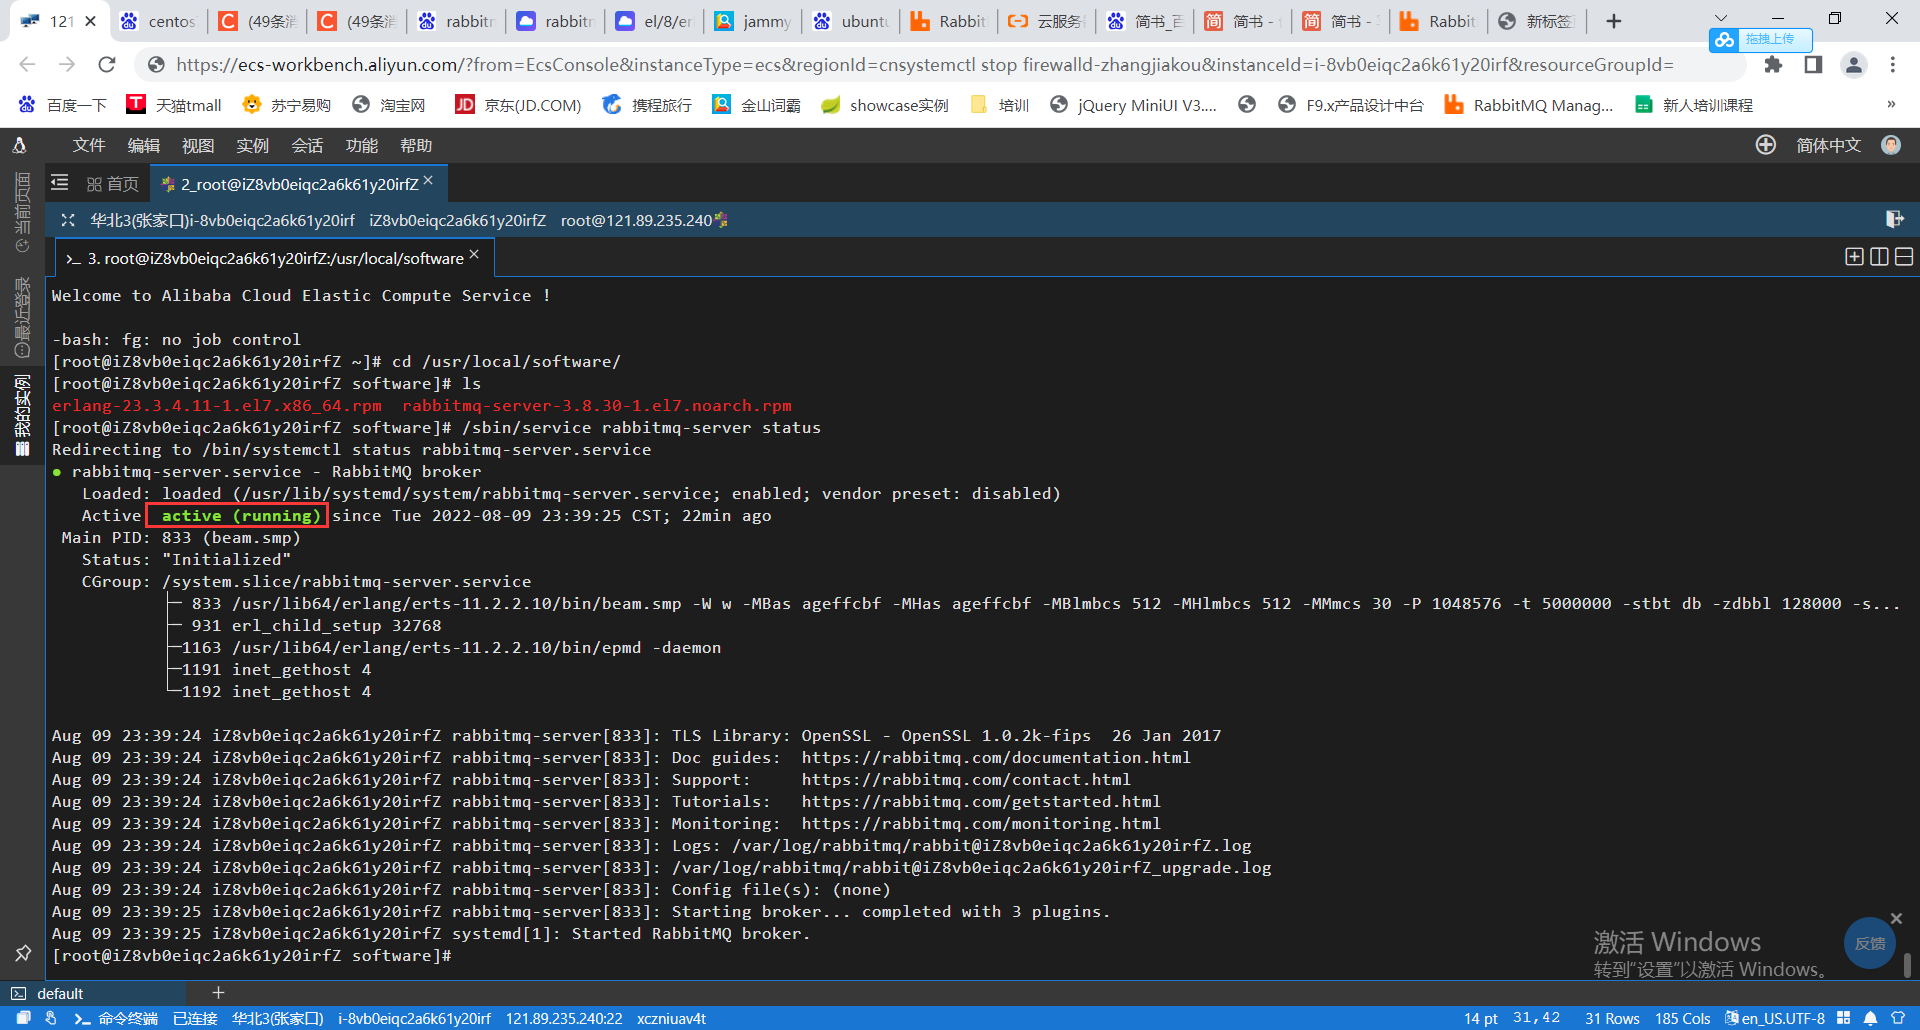Image resolution: width=1920 pixels, height=1030 pixels.
Task: Open the 百度一下 bookmark
Action: 63,105
